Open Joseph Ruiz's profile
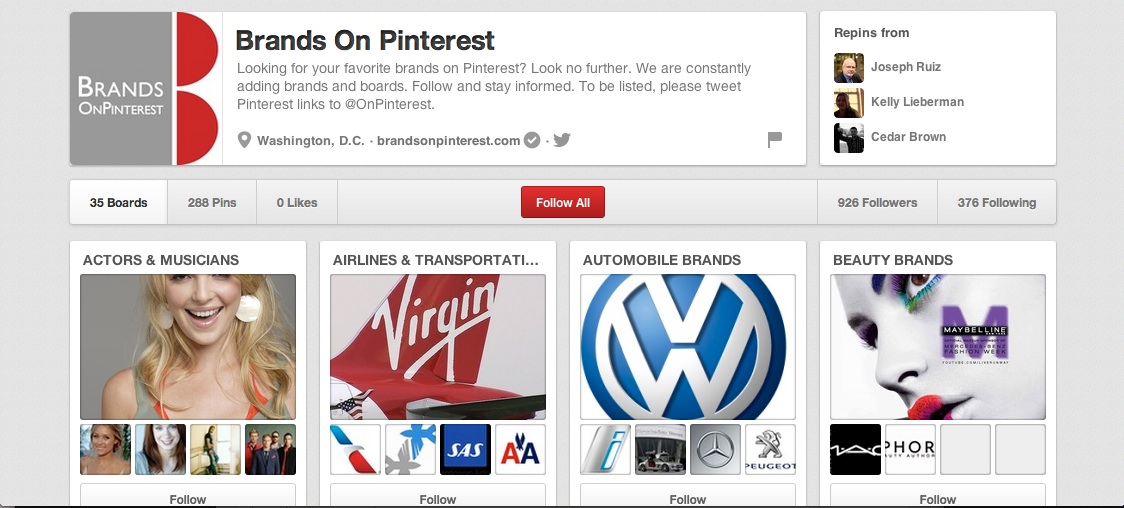This screenshot has height=508, width=1124. (x=905, y=67)
